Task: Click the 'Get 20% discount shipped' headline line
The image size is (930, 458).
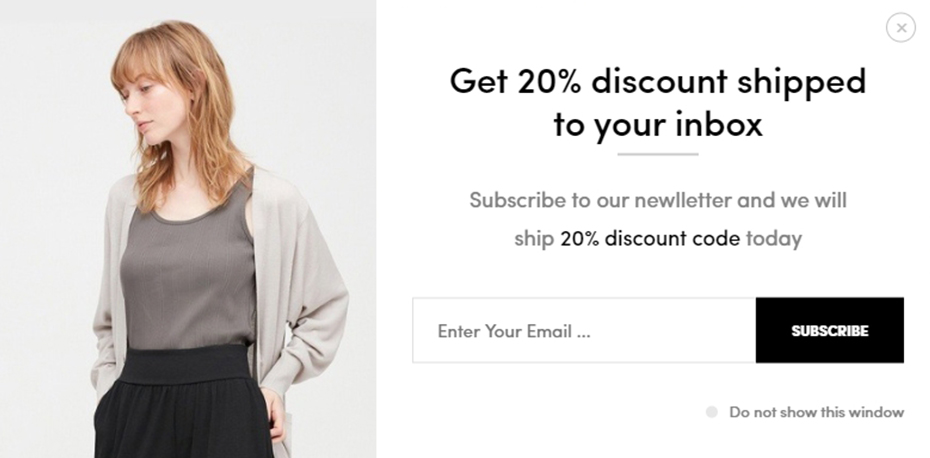Action: click(658, 81)
